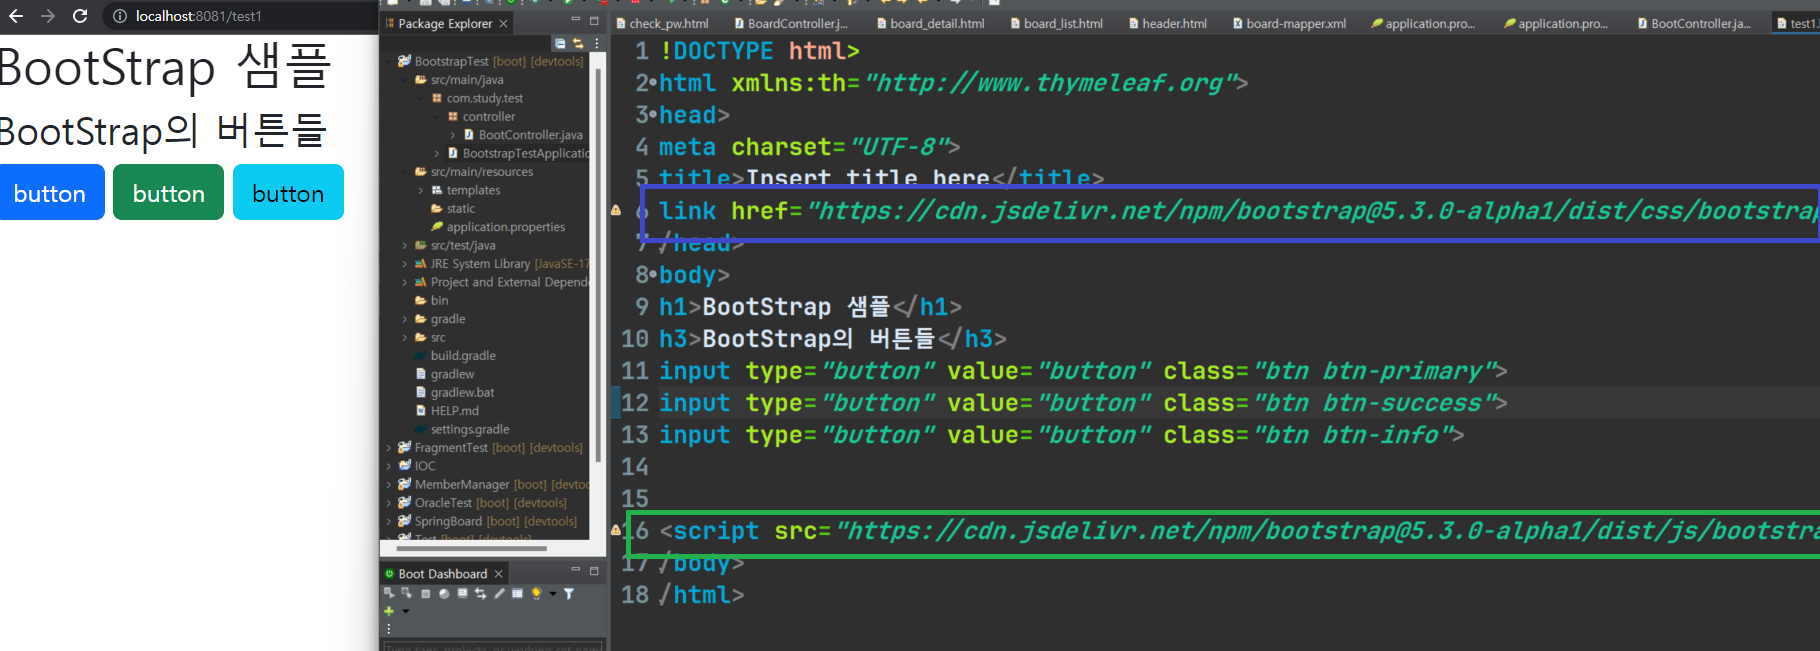Click the pencil edit icon in Boot Dashboard
The image size is (1820, 651).
click(x=499, y=593)
